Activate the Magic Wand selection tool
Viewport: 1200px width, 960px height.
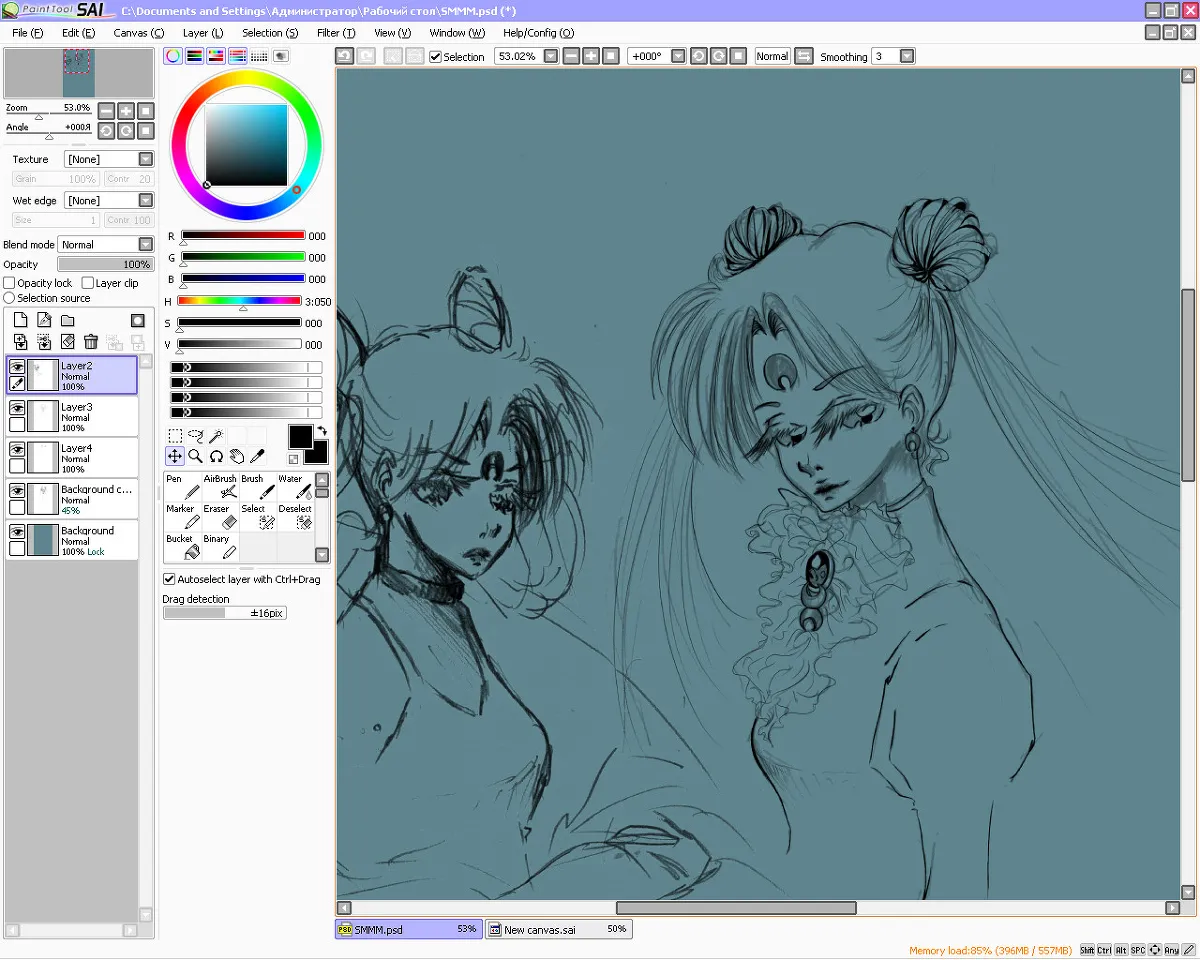pos(215,436)
